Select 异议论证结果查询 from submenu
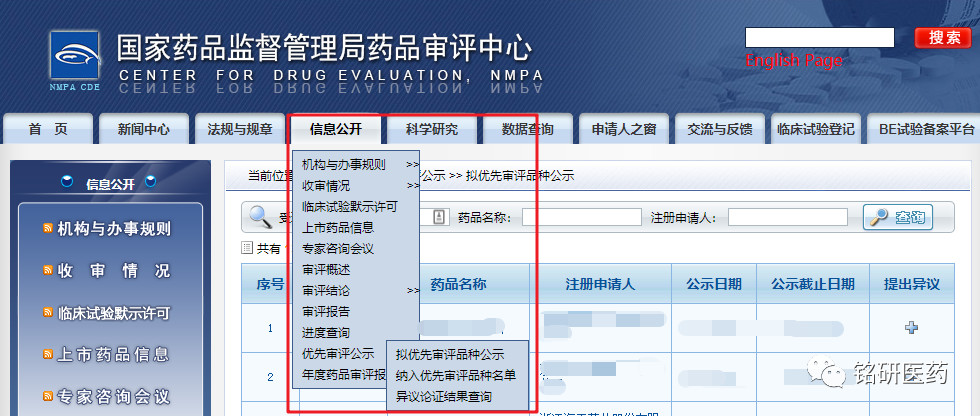This screenshot has height=416, width=980. click(443, 397)
